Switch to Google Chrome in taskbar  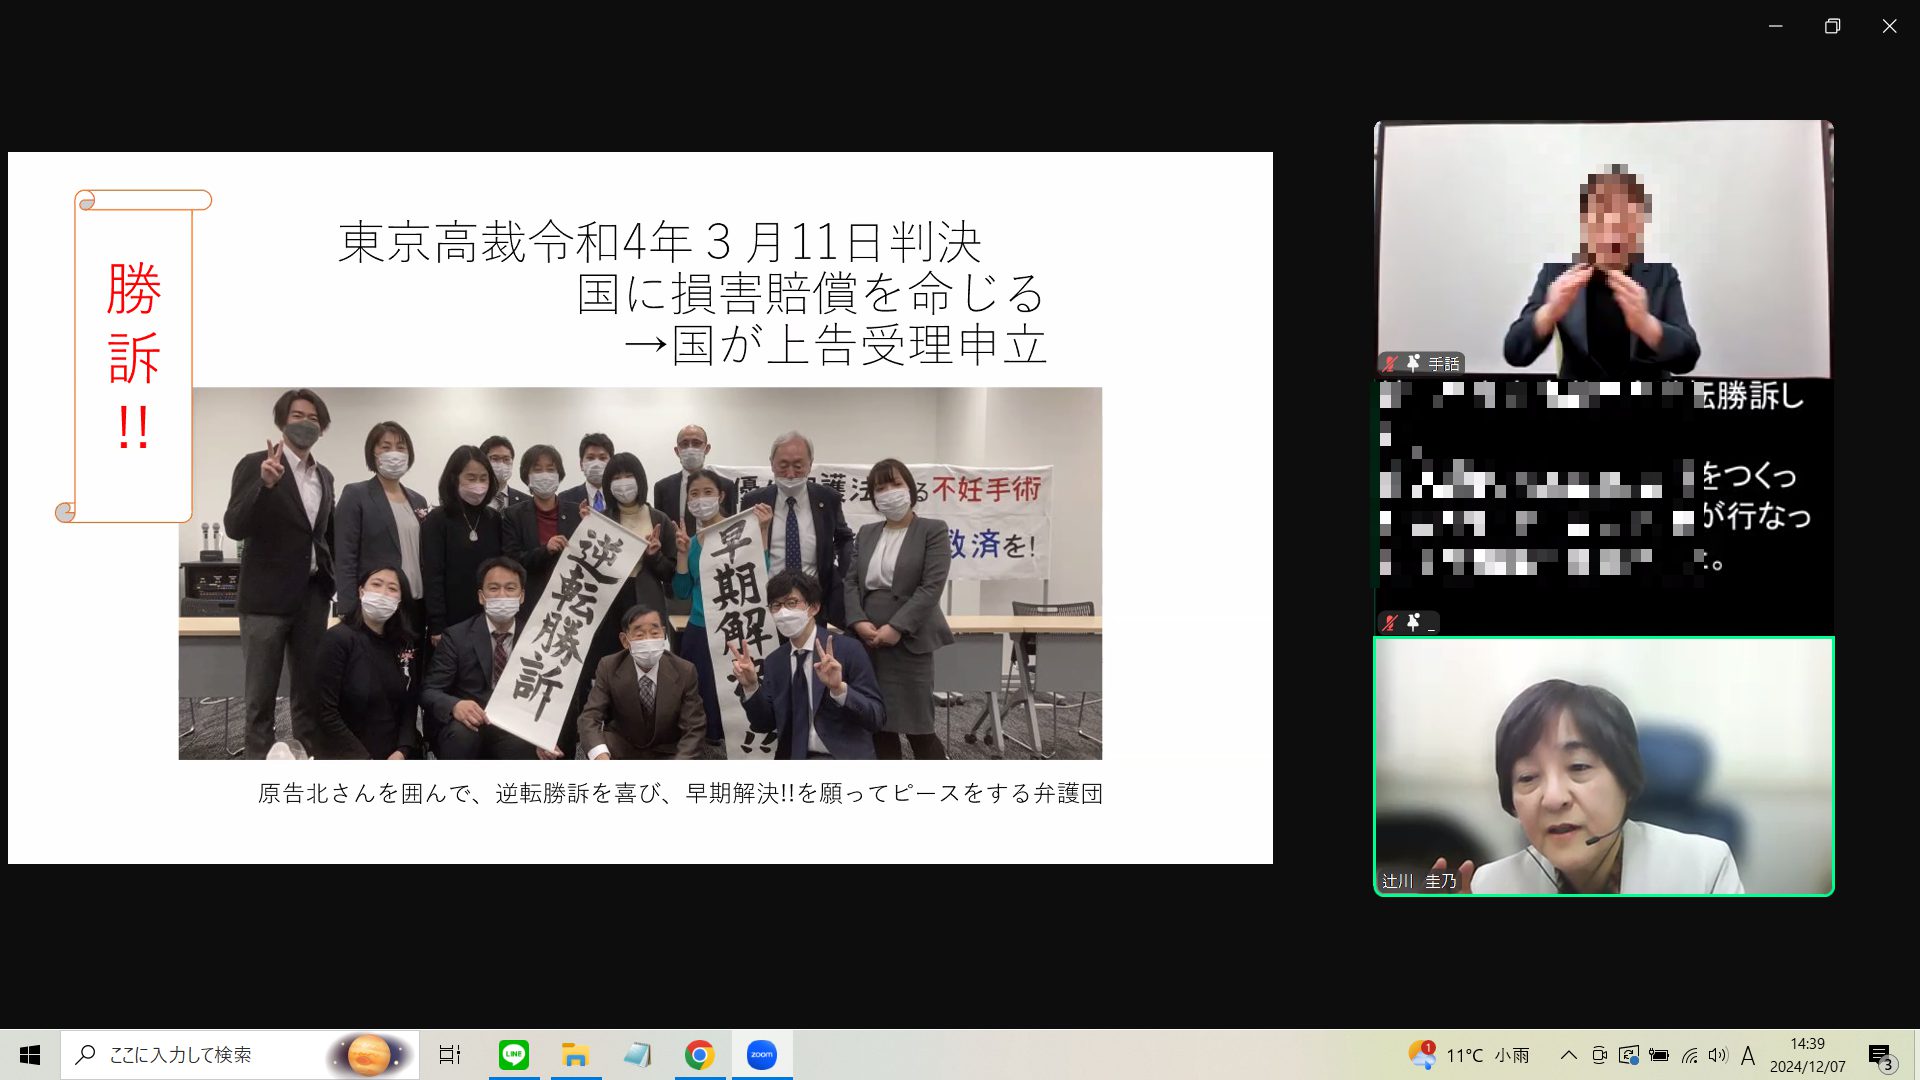[699, 1055]
